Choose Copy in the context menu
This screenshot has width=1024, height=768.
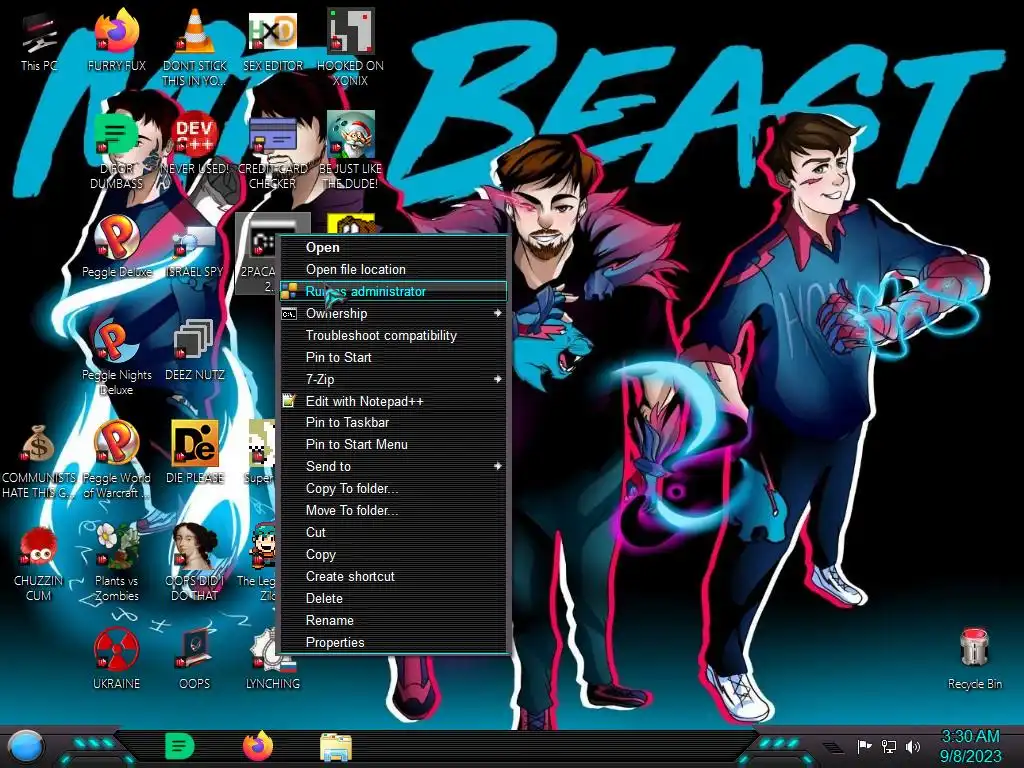[394, 554]
